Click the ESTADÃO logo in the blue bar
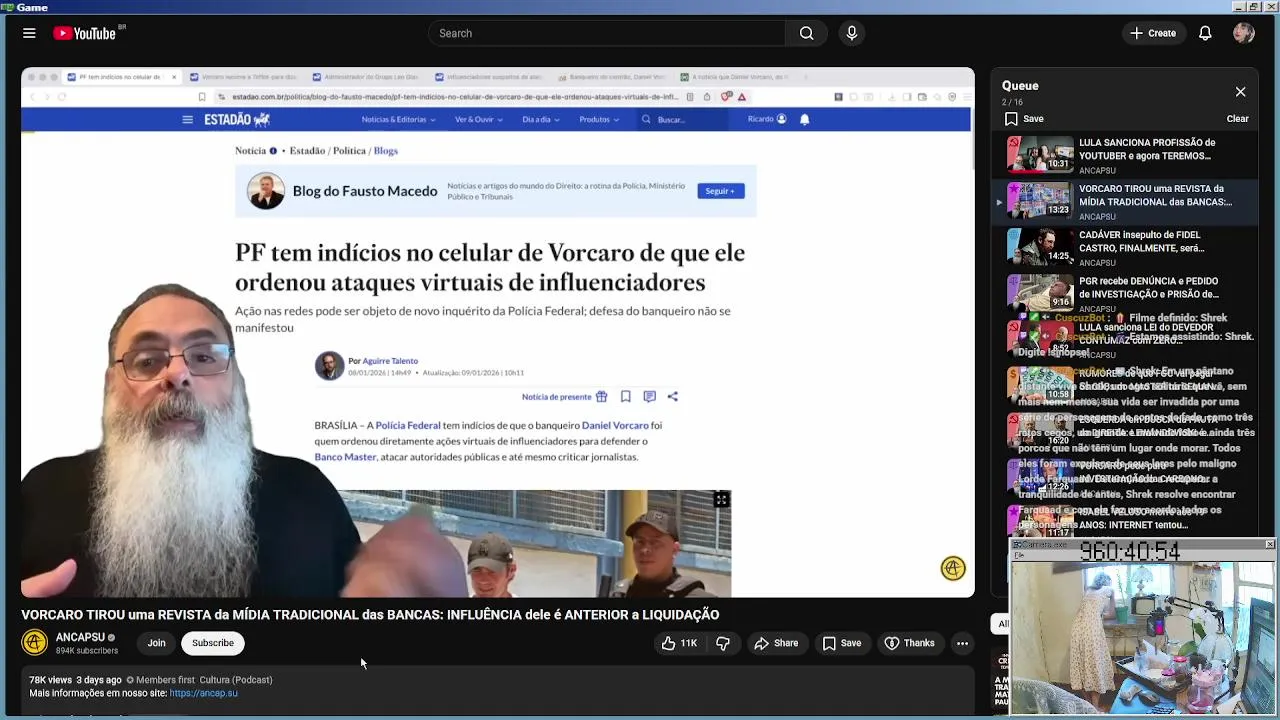1280x720 pixels. pyautogui.click(x=237, y=119)
